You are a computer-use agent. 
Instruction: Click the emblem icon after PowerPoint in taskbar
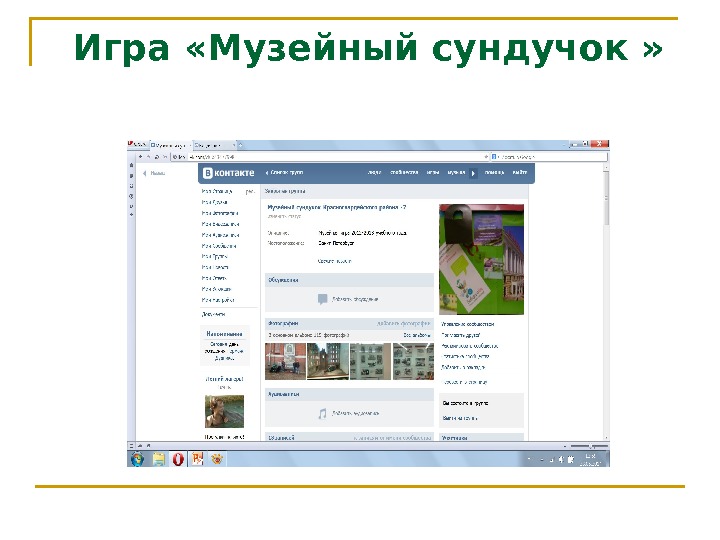click(217, 458)
